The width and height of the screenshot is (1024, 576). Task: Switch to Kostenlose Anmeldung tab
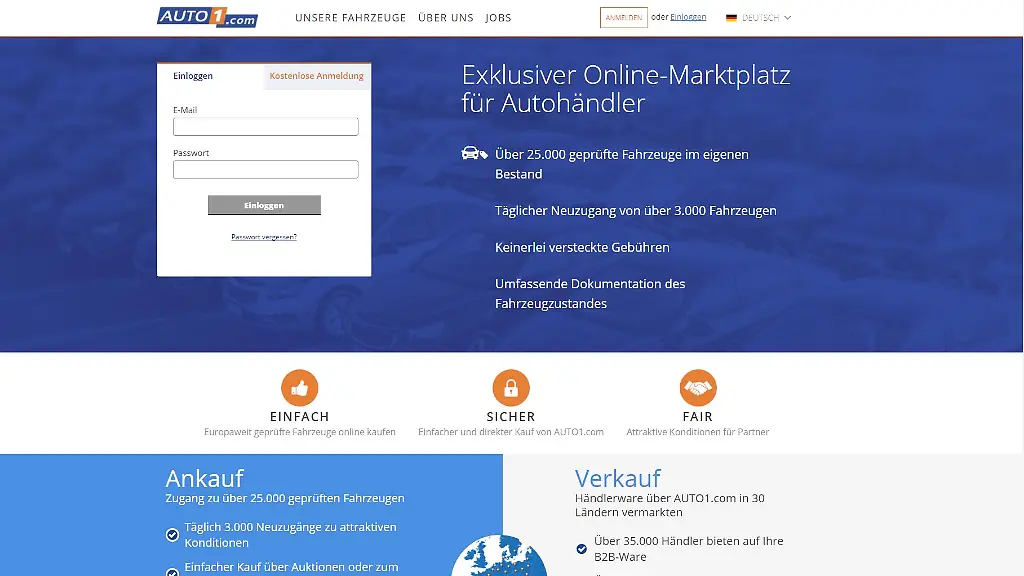[317, 76]
